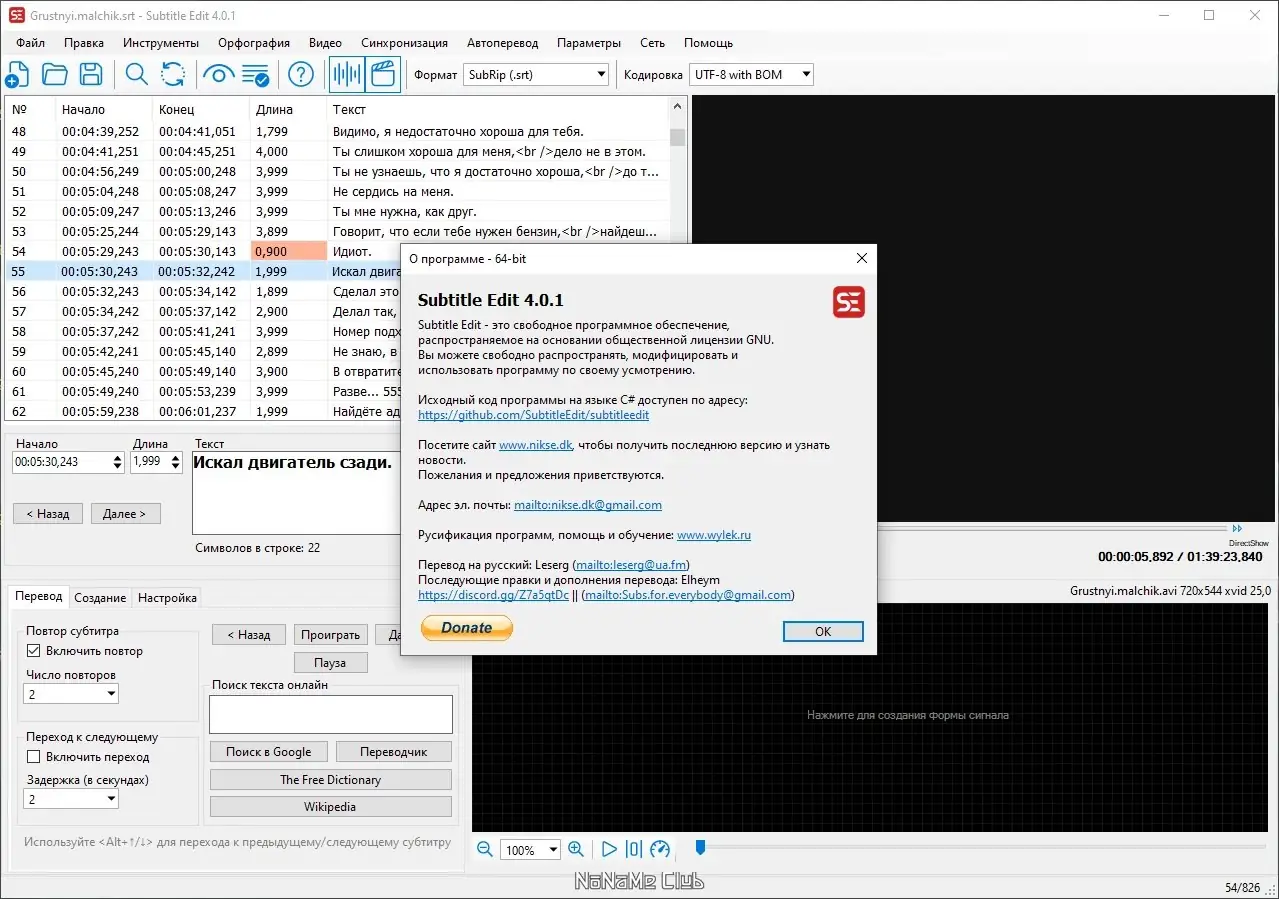Open The Free Dictionary lookup
Viewport: 1279px width, 899px height.
(330, 780)
